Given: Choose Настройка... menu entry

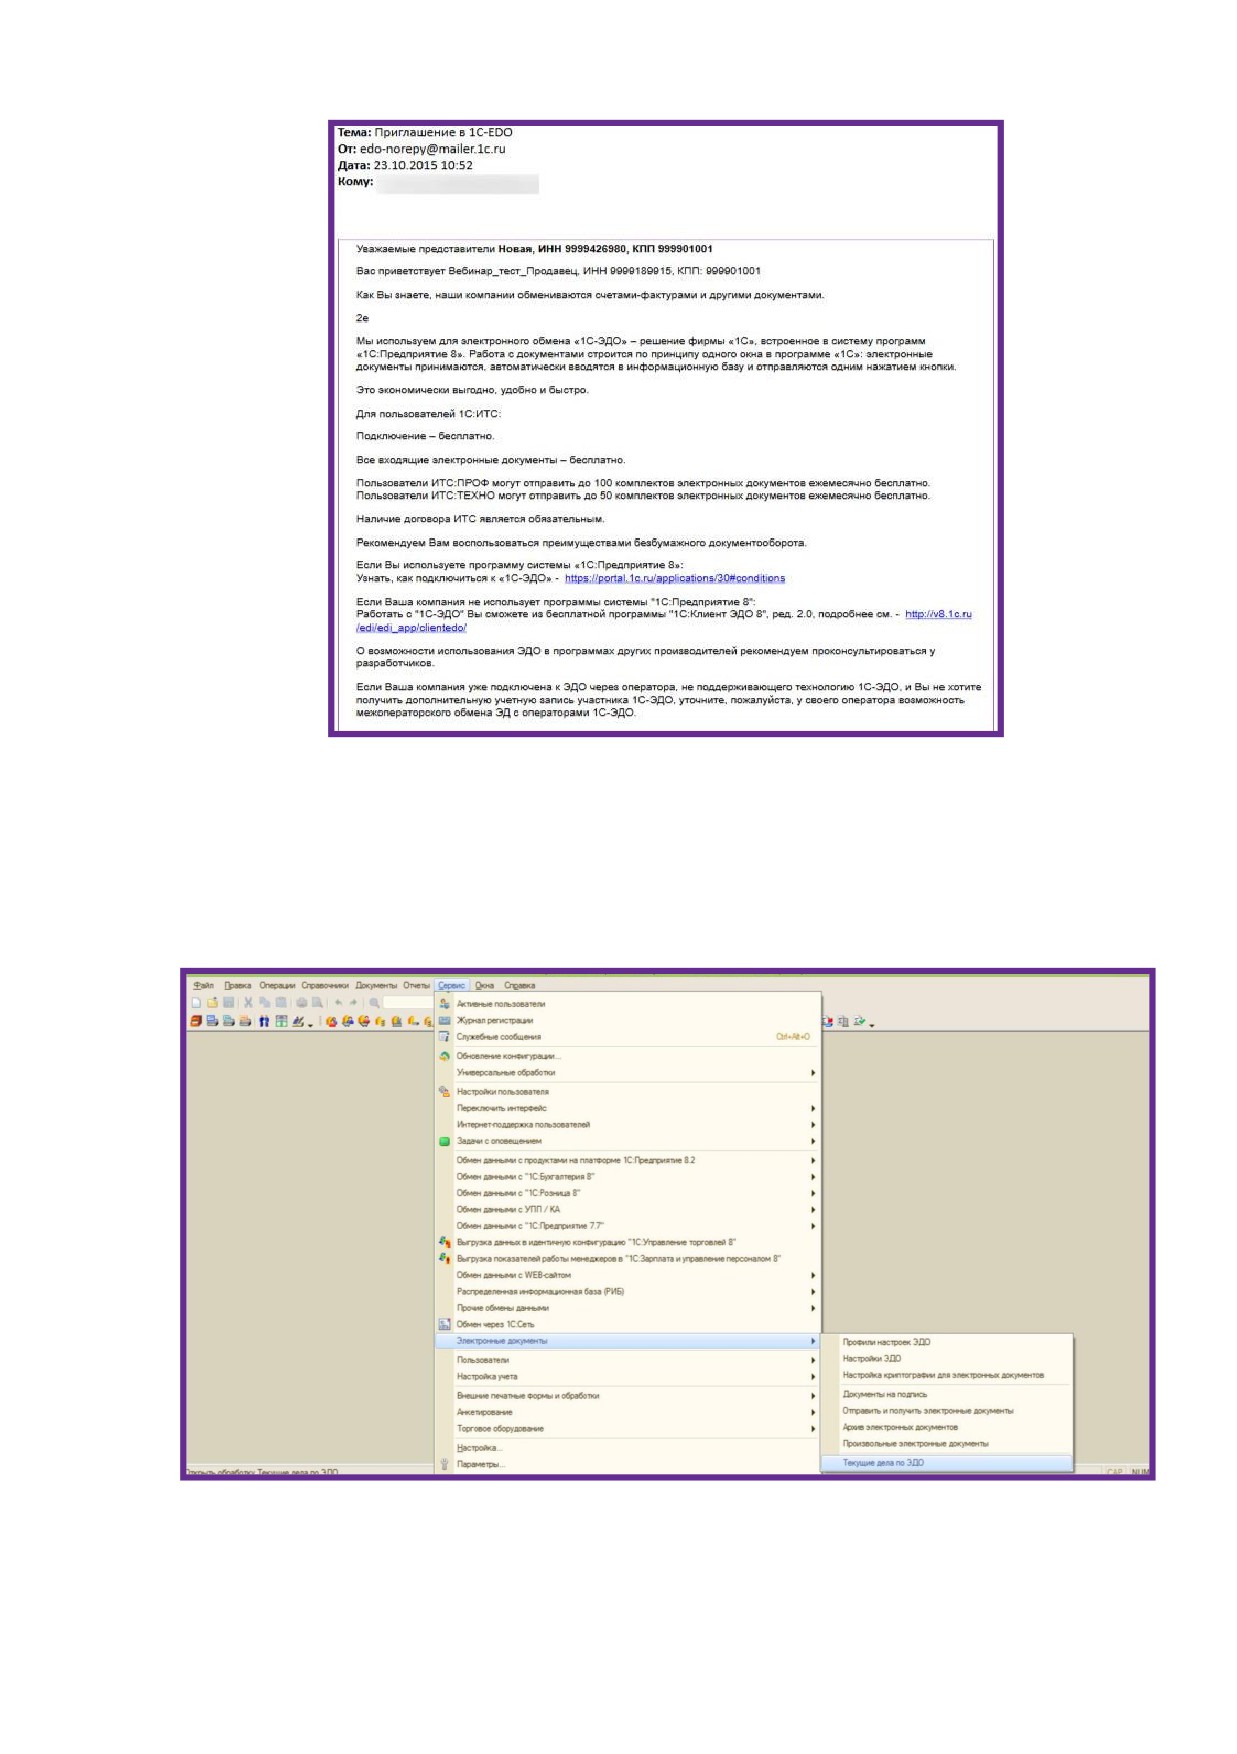Looking at the screenshot, I should point(628,1447).
